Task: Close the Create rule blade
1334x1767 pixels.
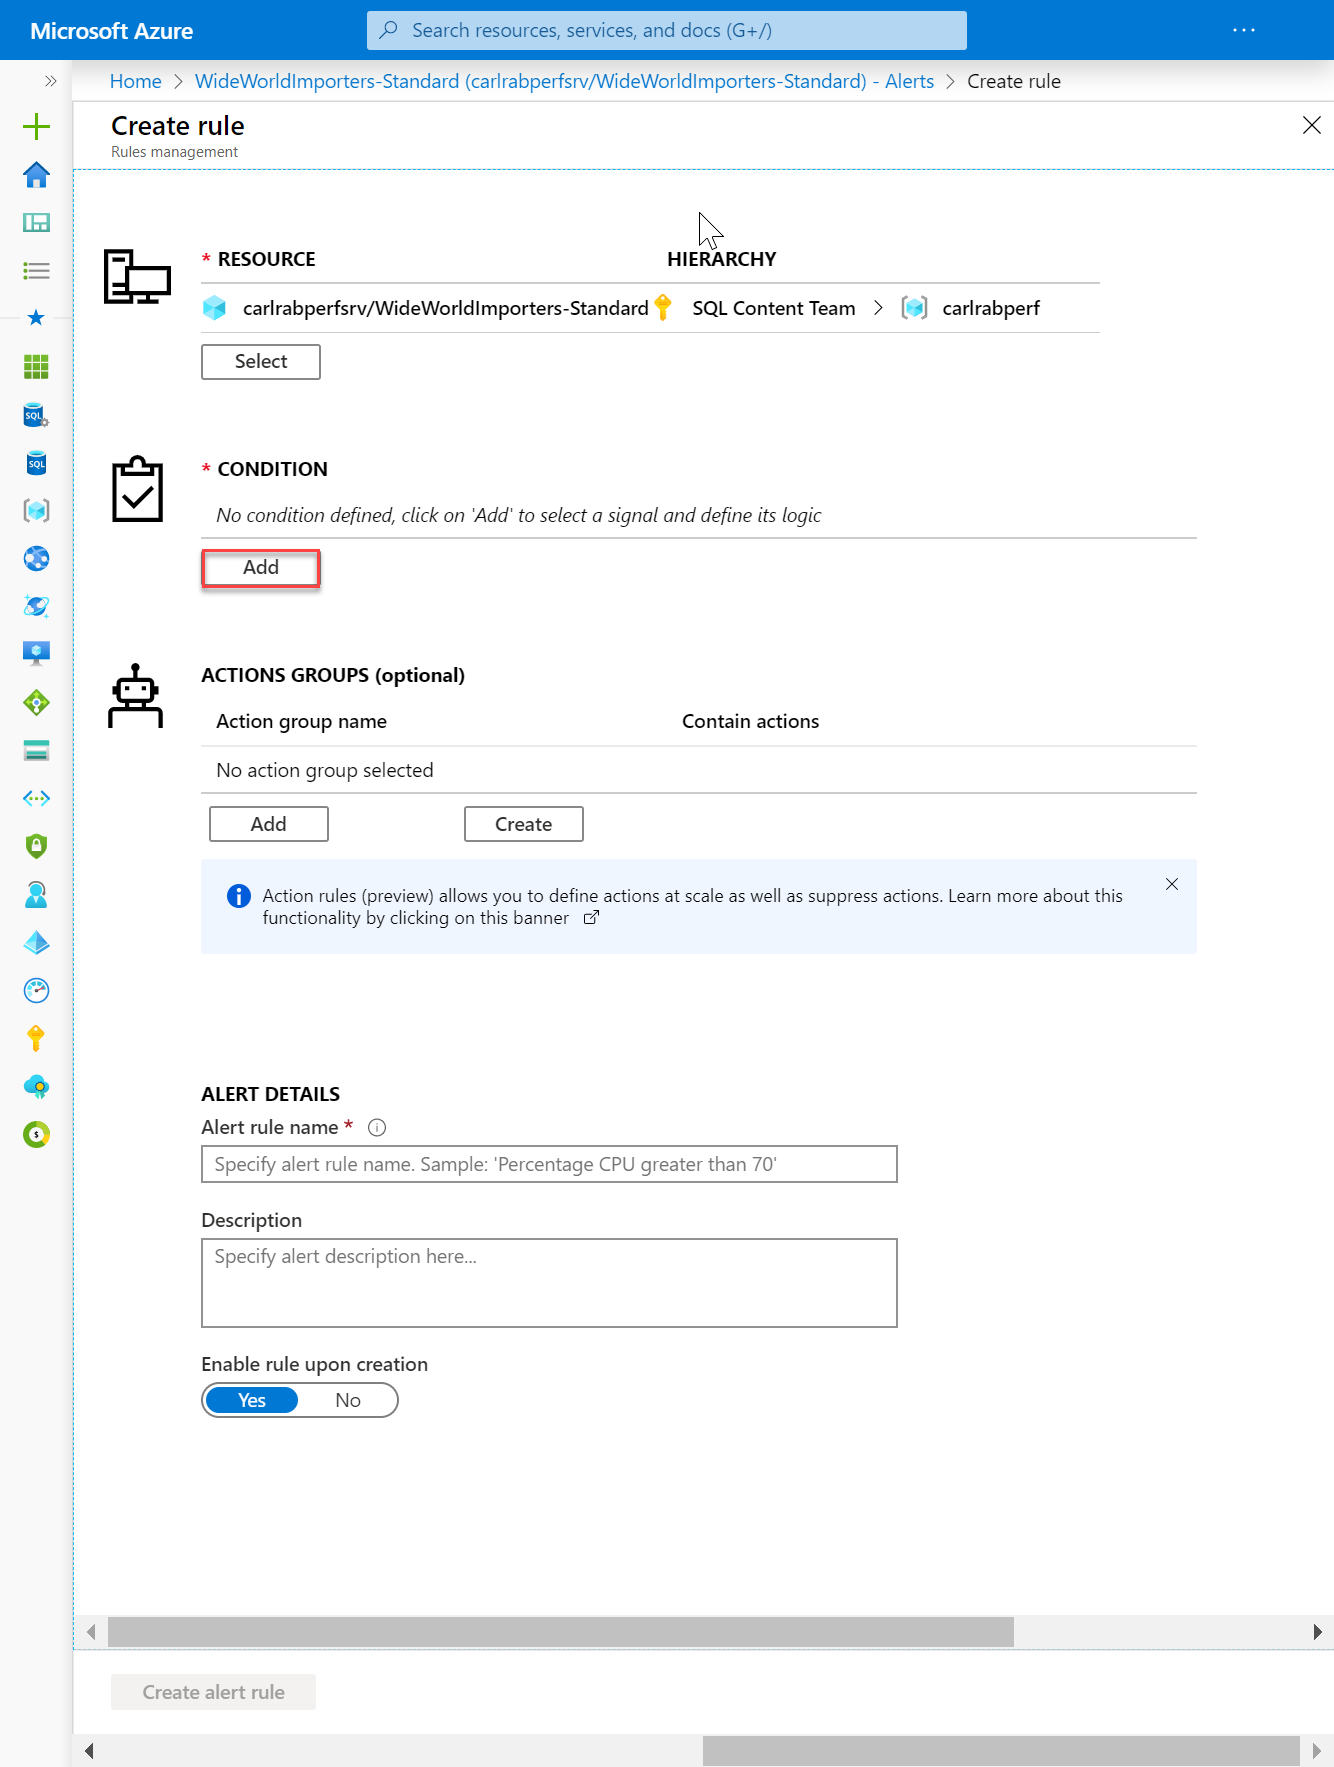Action: point(1312,125)
